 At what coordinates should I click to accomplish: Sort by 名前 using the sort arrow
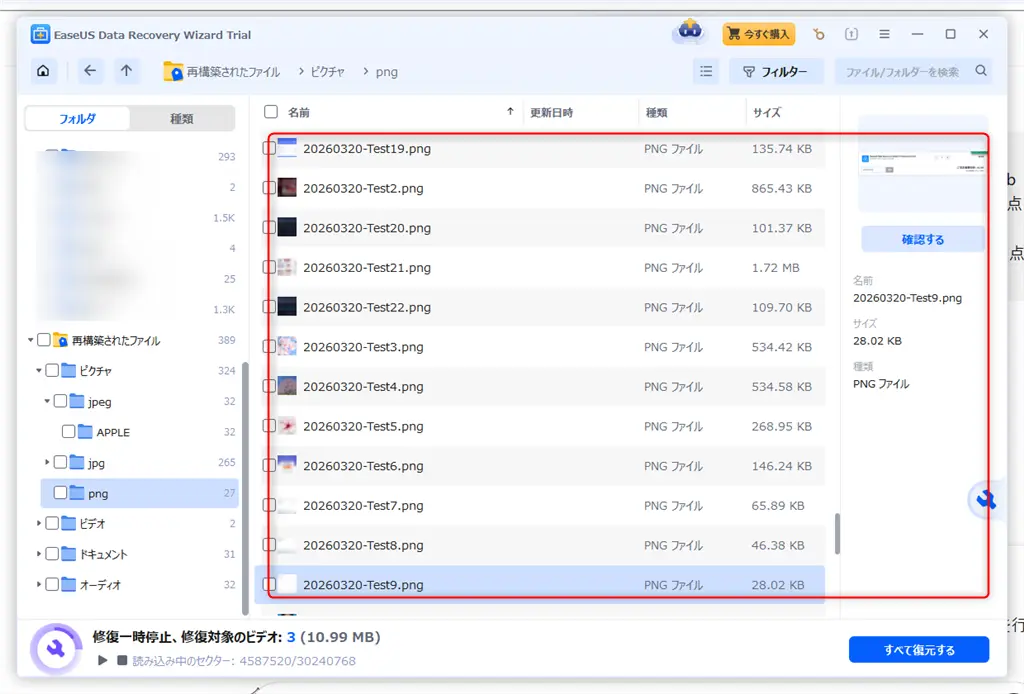point(510,112)
